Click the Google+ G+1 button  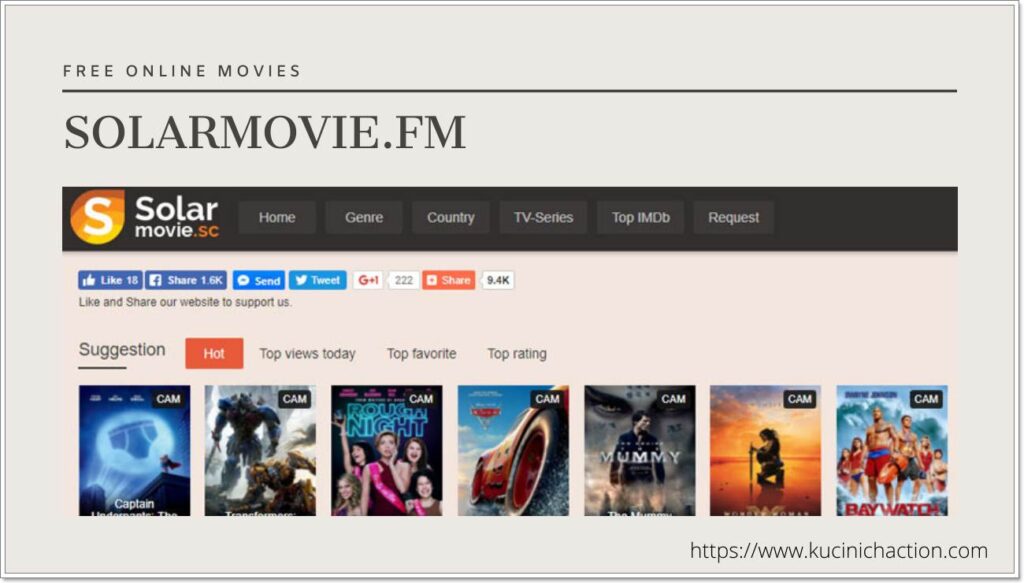tap(368, 280)
